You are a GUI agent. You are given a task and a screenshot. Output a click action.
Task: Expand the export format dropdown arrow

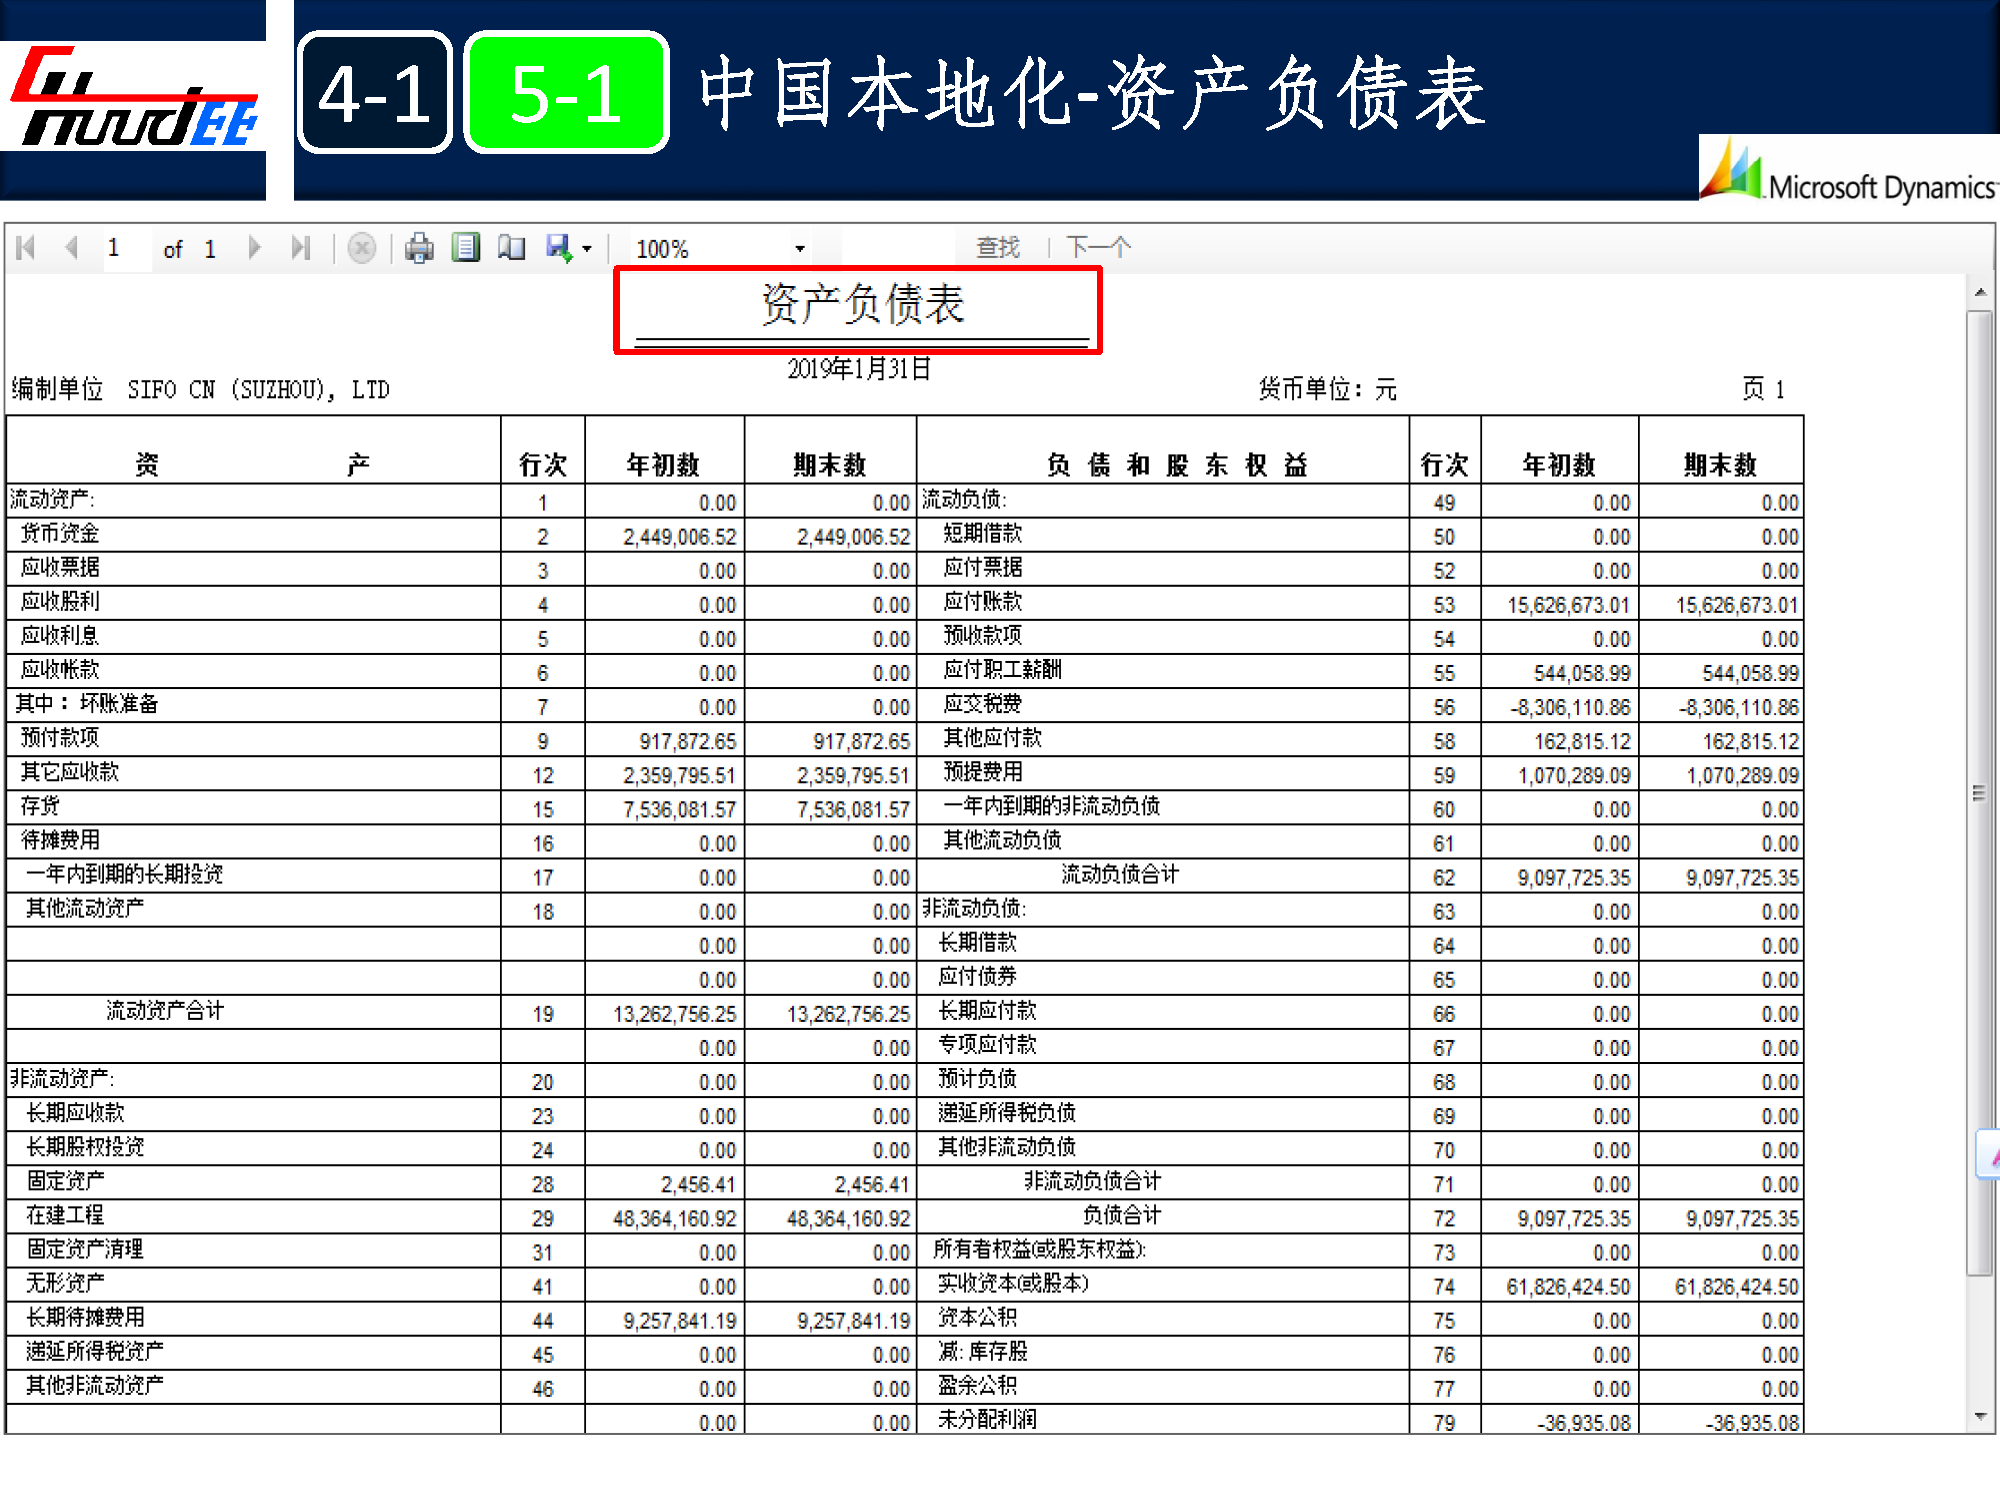(587, 249)
